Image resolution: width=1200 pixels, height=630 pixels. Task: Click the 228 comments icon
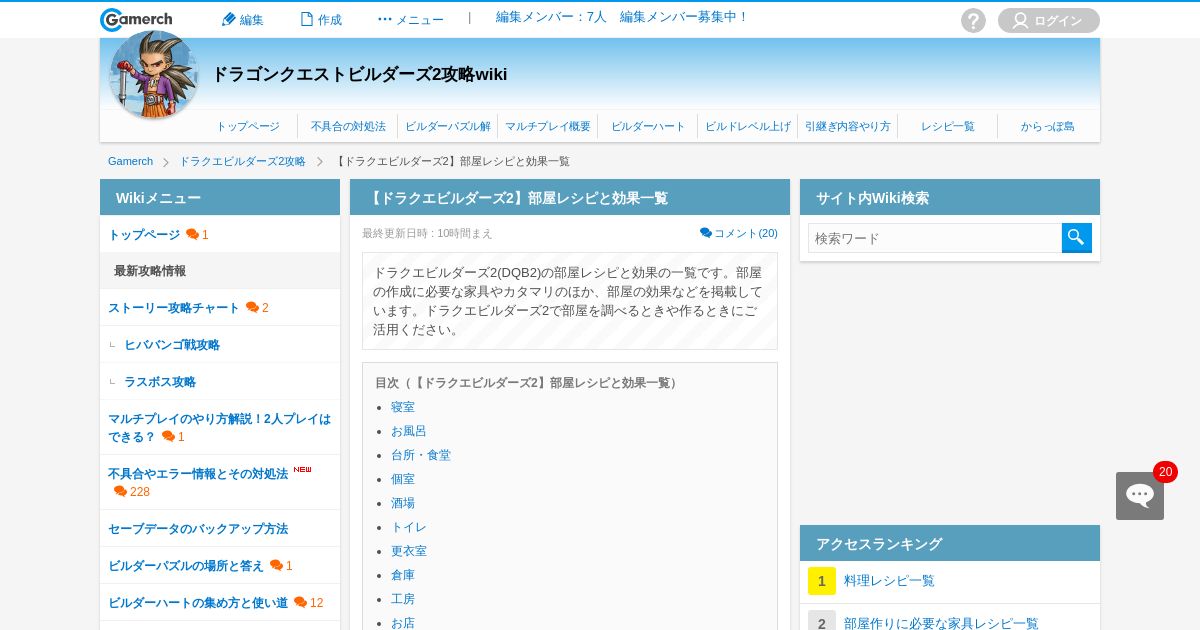click(x=121, y=492)
